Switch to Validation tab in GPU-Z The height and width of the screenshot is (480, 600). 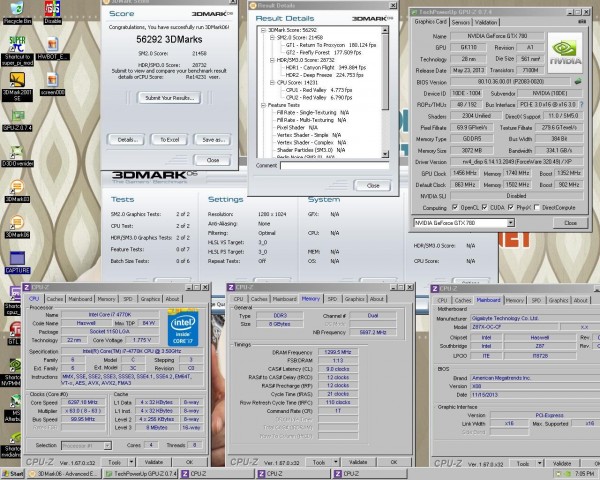pyautogui.click(x=486, y=22)
